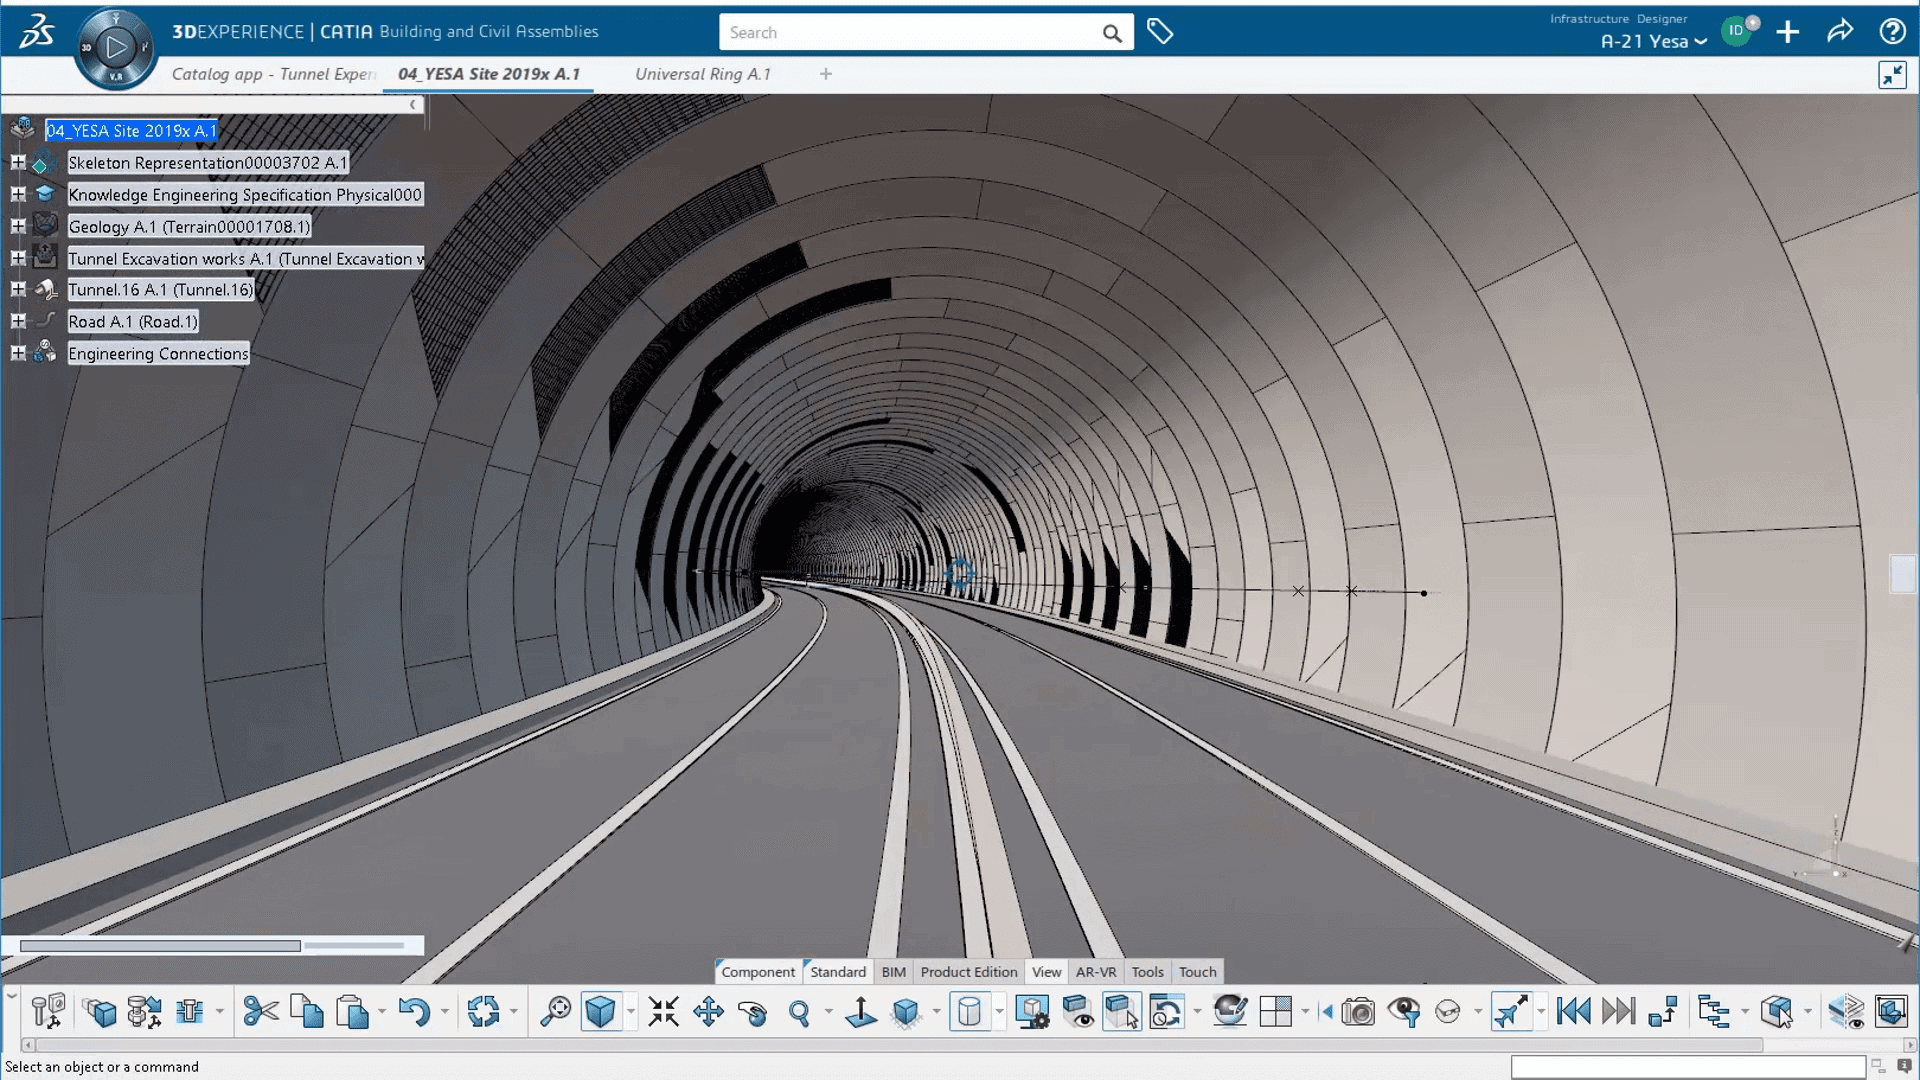Screen dimensions: 1920x1080
Task: Expand the Geology A.1 tree node
Action: (18, 226)
